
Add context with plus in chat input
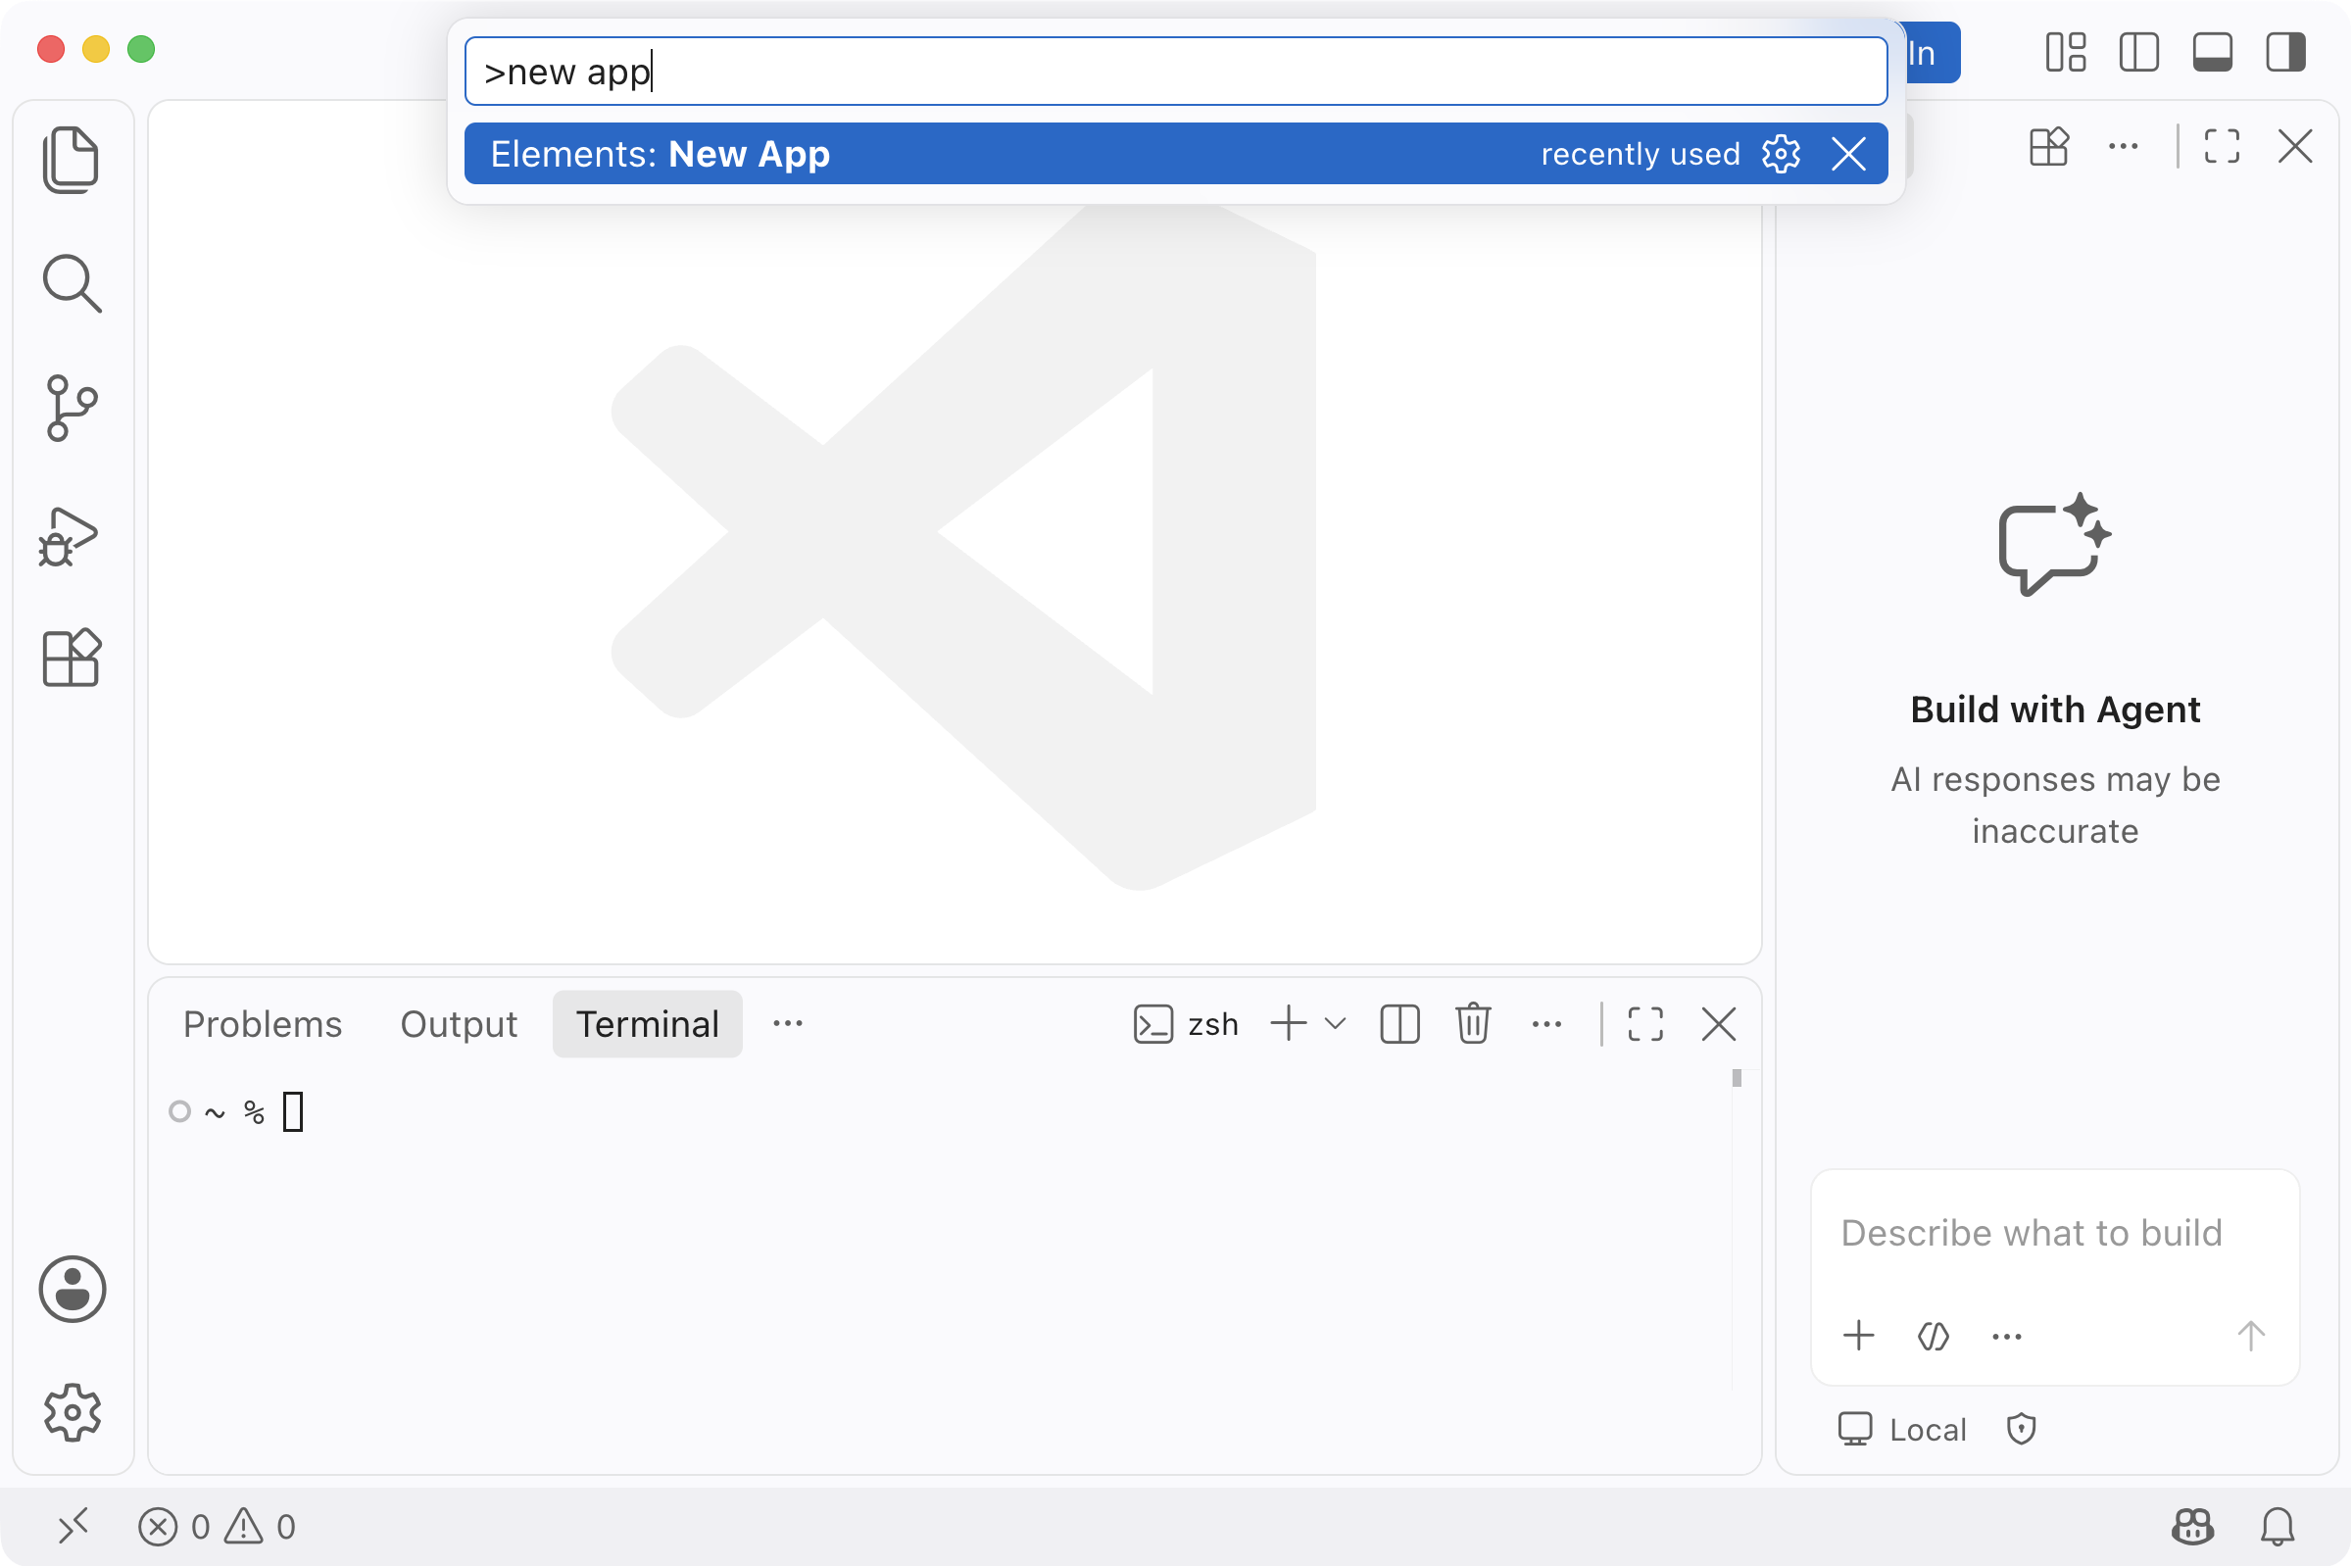point(1858,1337)
